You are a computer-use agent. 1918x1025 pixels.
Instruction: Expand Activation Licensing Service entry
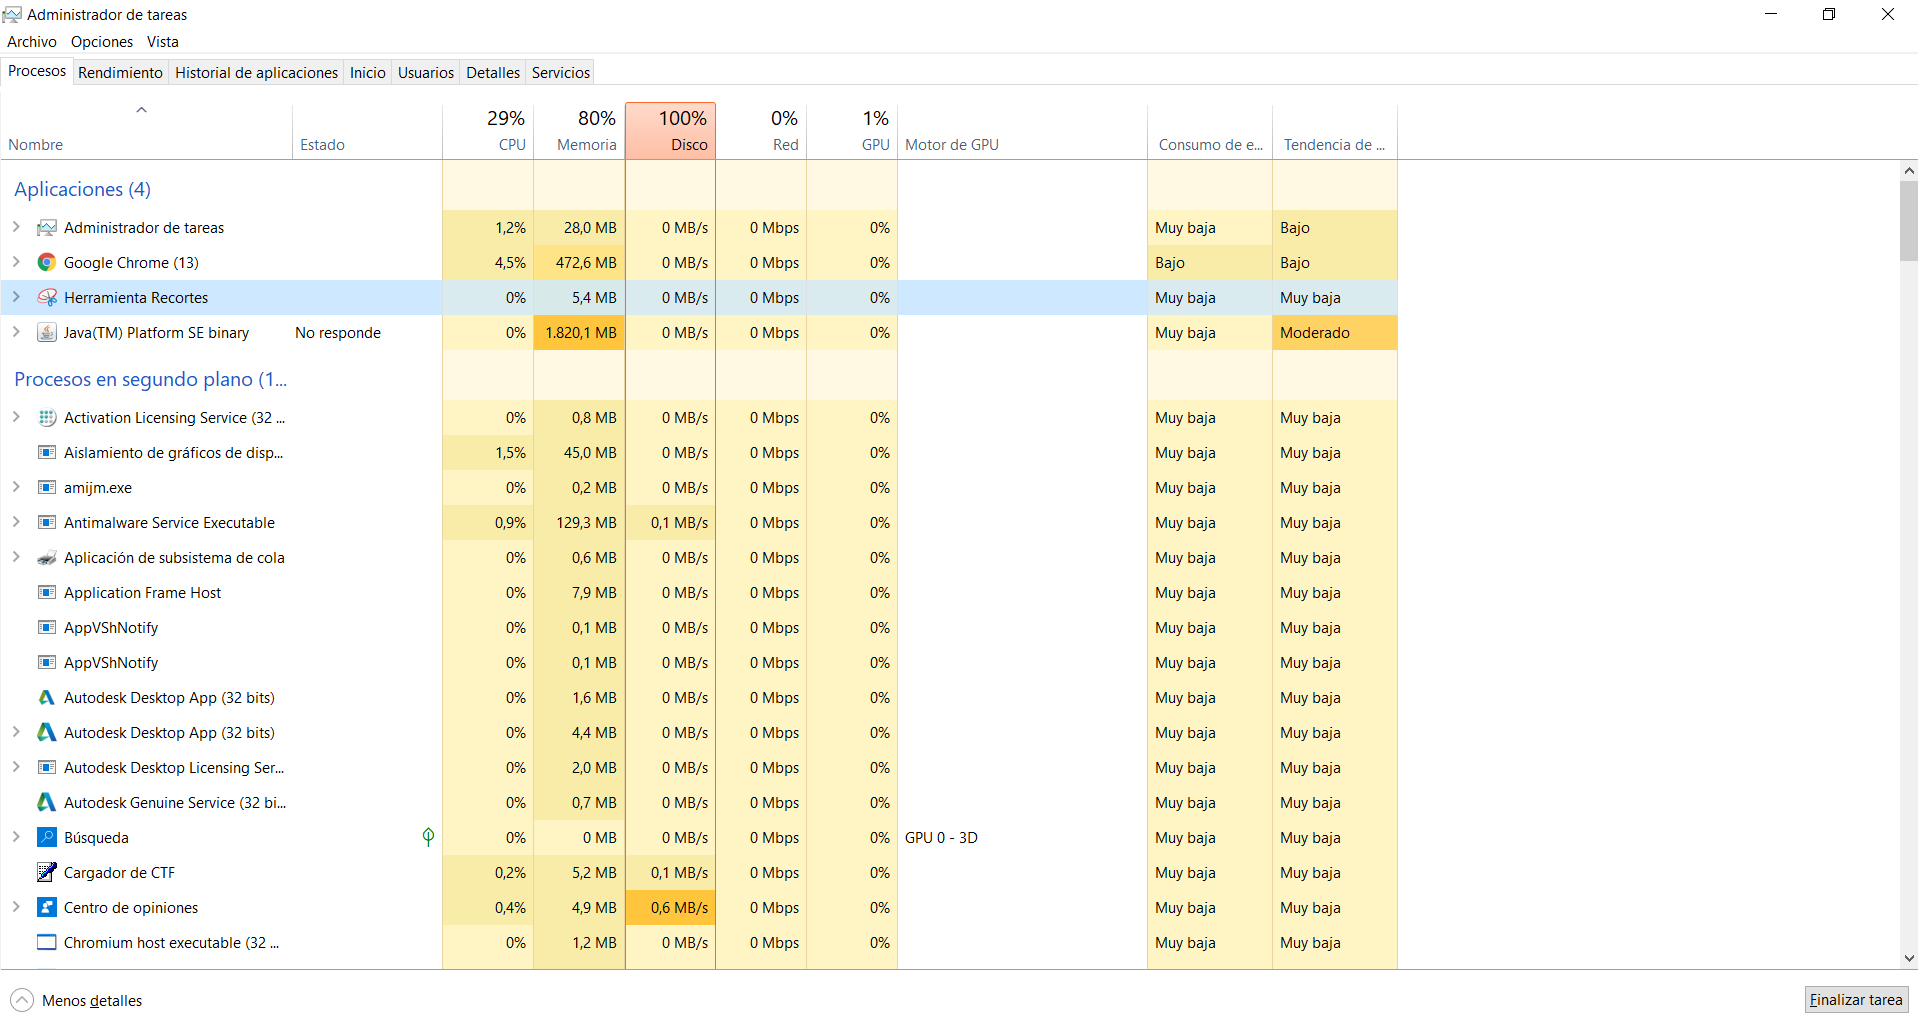coord(16,418)
